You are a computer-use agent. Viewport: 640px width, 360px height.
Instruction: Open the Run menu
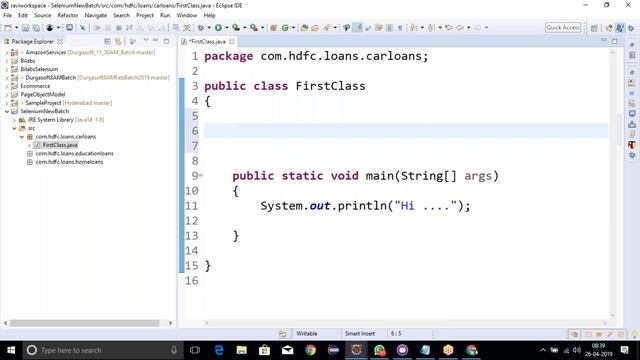[x=165, y=15]
